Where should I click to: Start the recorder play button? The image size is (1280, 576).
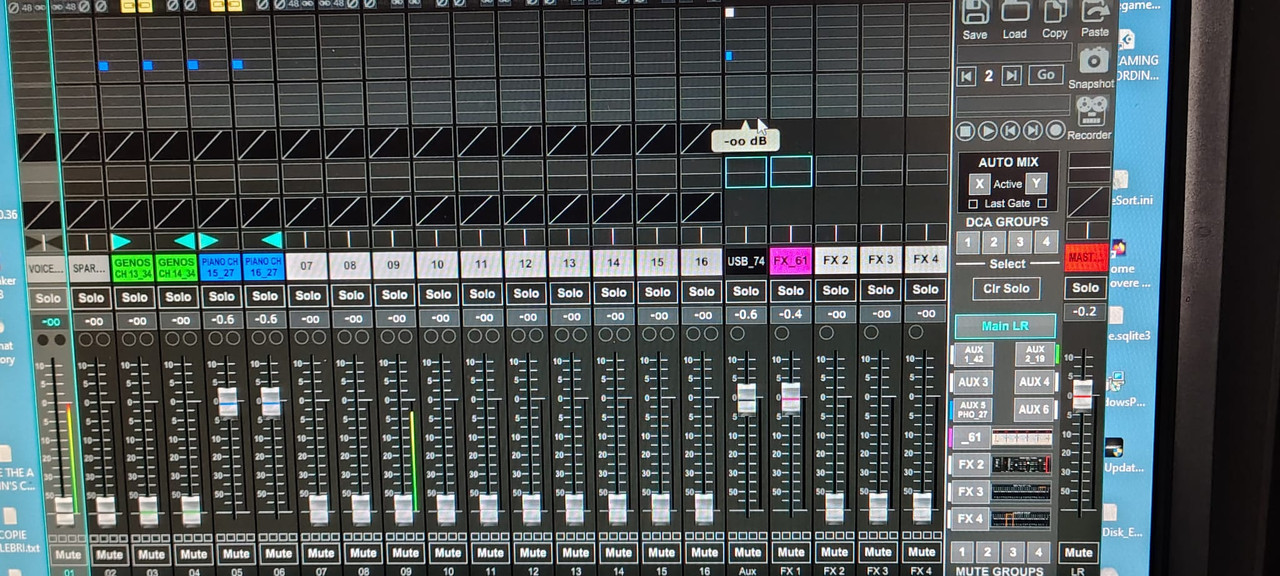pos(988,130)
